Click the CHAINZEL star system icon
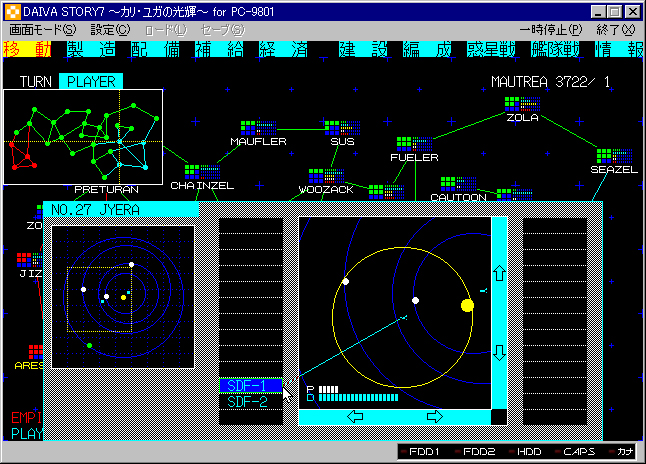 [x=193, y=171]
